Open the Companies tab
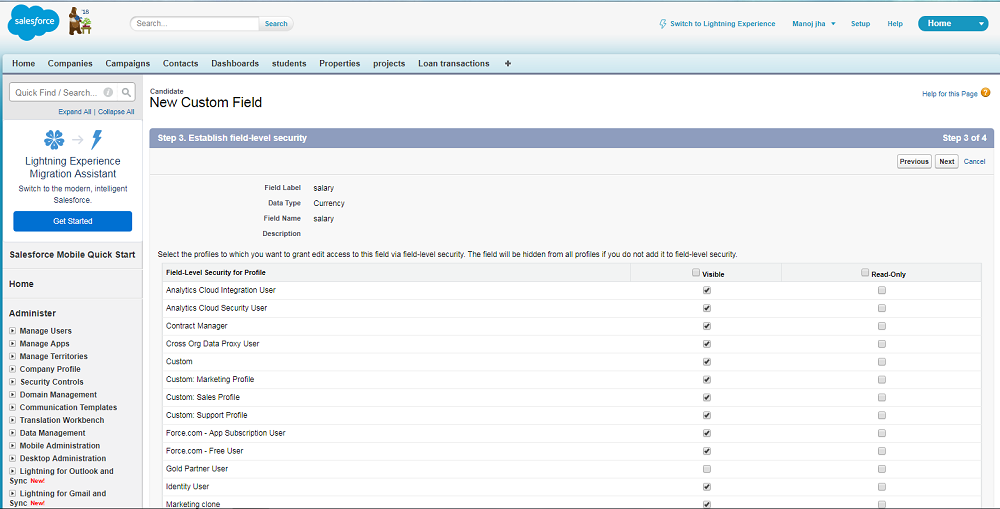Image resolution: width=1000 pixels, height=509 pixels. [70, 63]
